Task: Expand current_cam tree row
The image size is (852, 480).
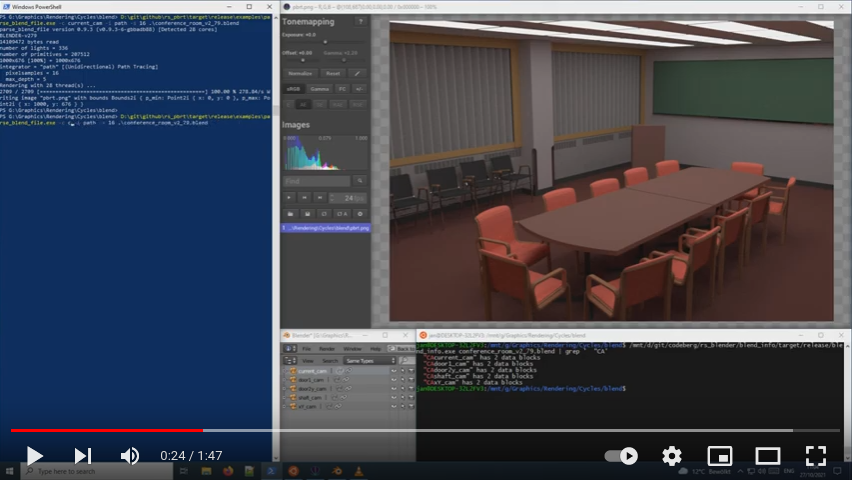Action: coord(285,371)
